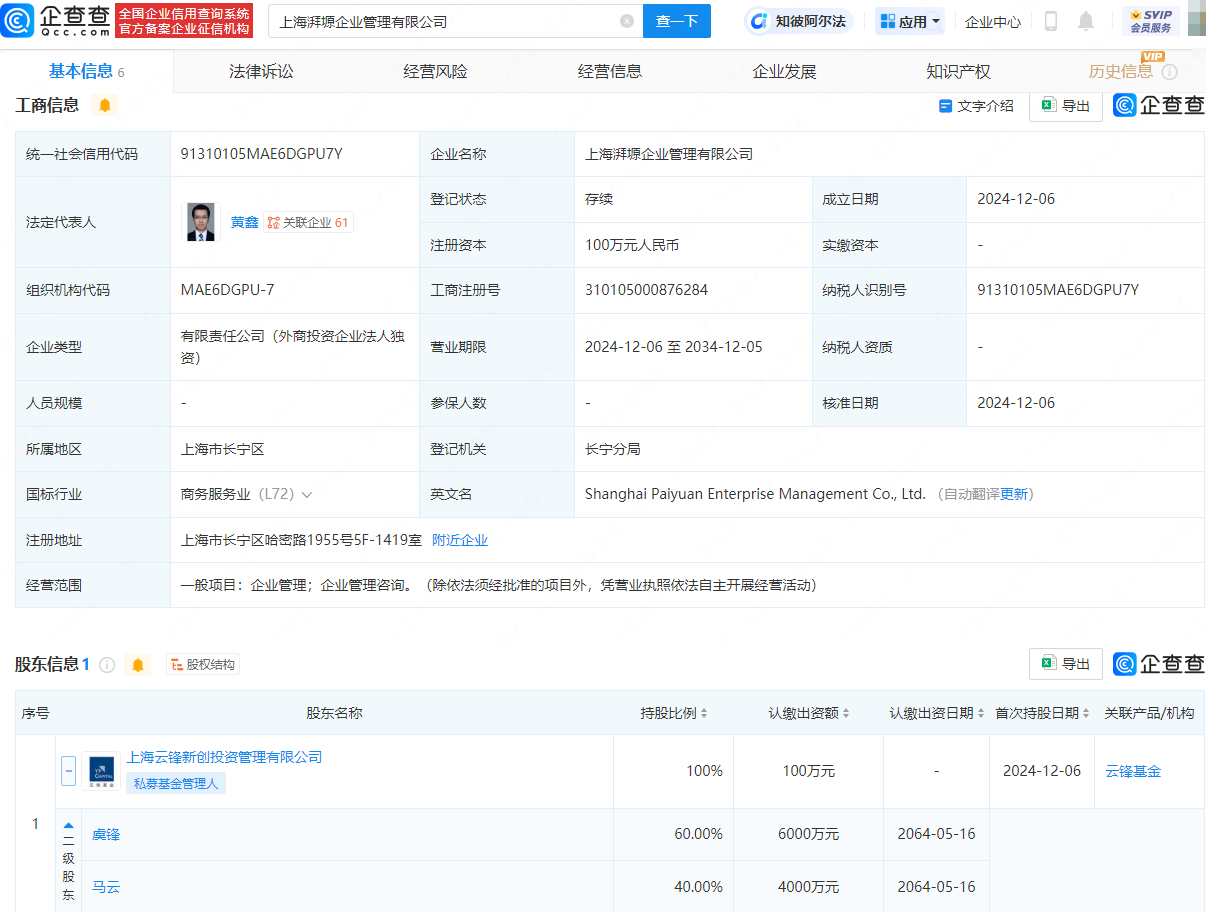Image resolution: width=1206 pixels, height=912 pixels.
Task: Sort by 首次持股日期 column arrows
Action: pos(1086,714)
